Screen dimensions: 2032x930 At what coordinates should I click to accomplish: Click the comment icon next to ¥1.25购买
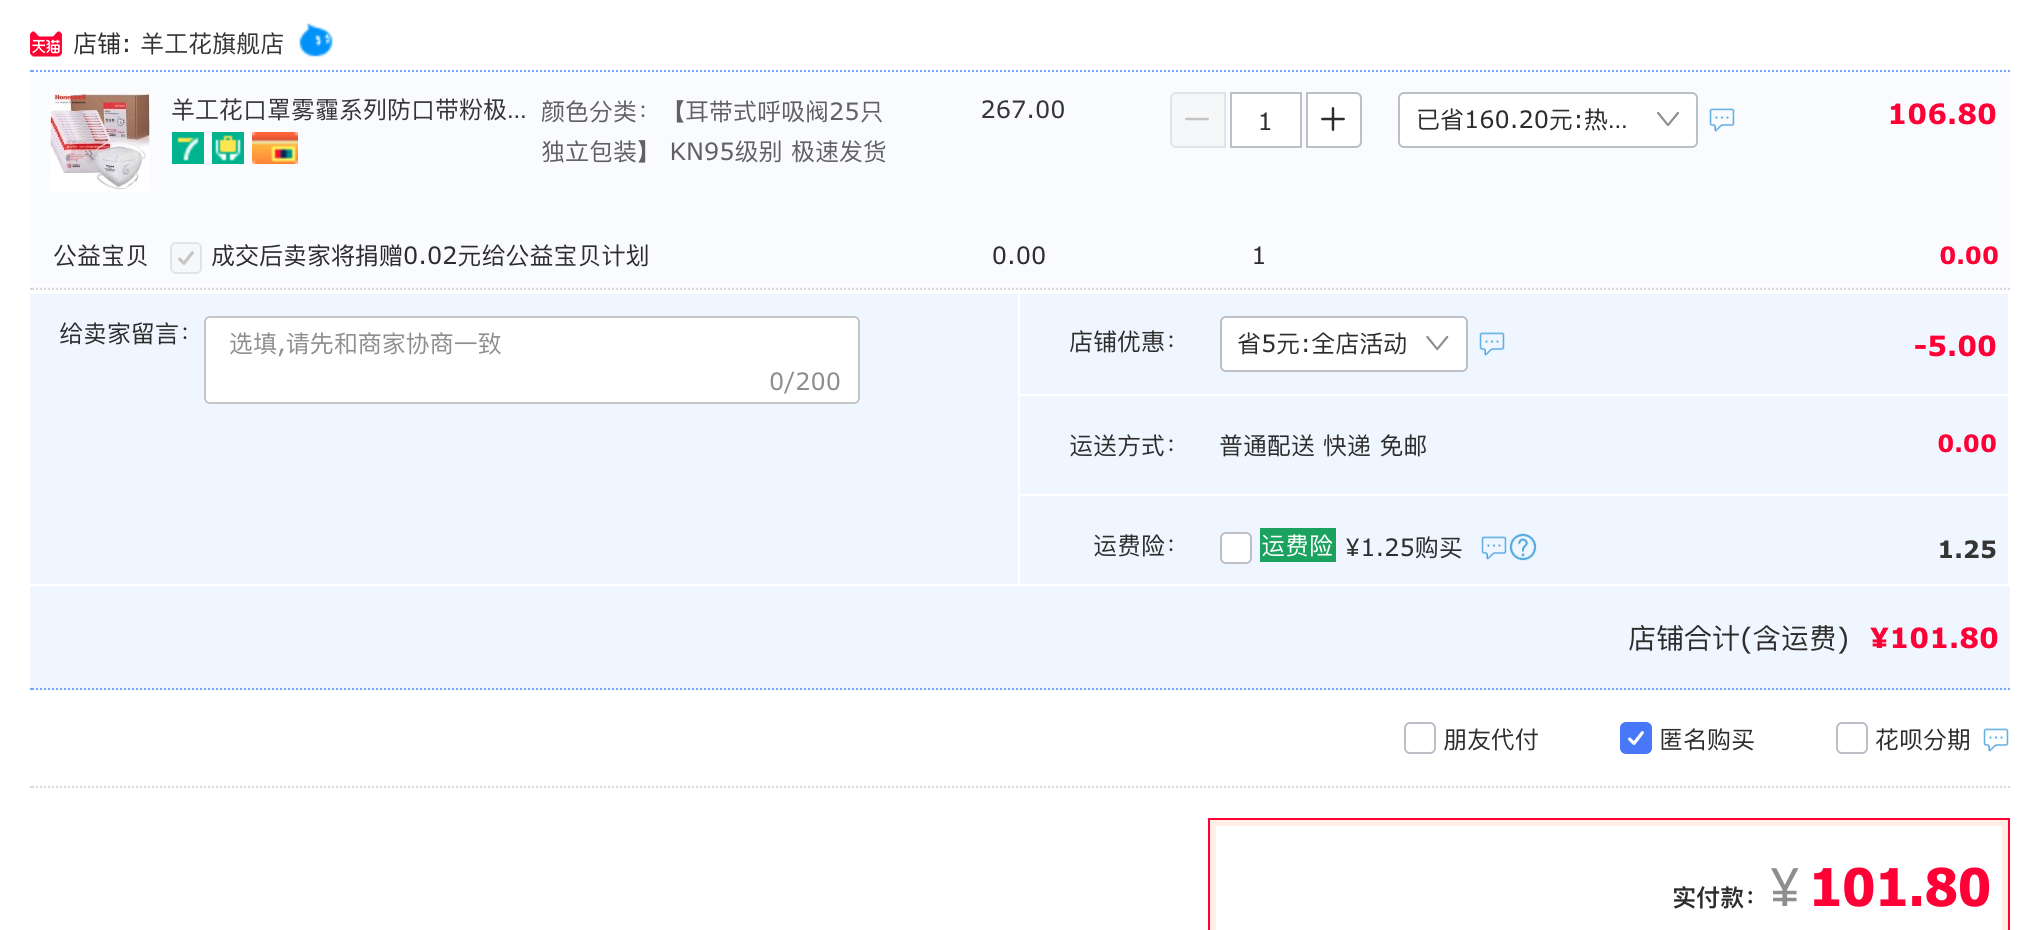(x=1494, y=547)
